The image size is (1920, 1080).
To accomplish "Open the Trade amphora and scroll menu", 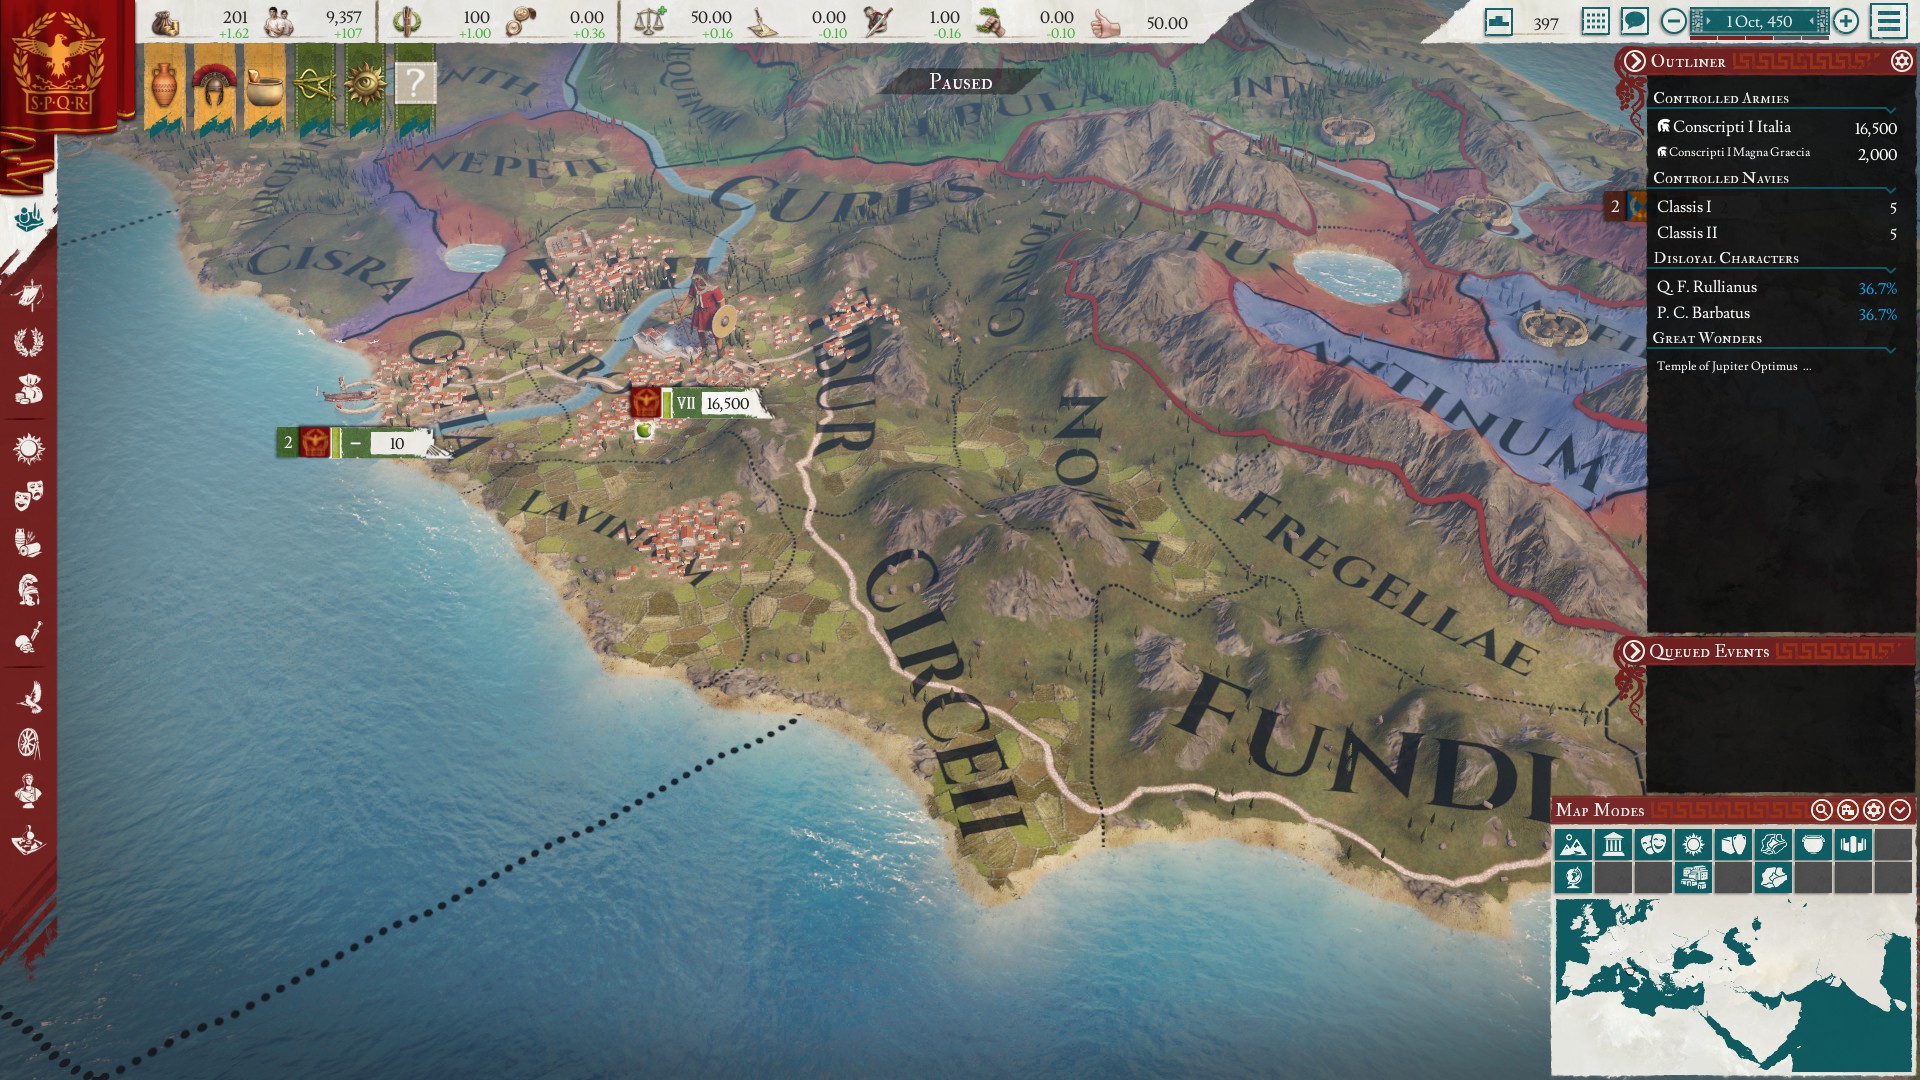I will click(x=28, y=543).
